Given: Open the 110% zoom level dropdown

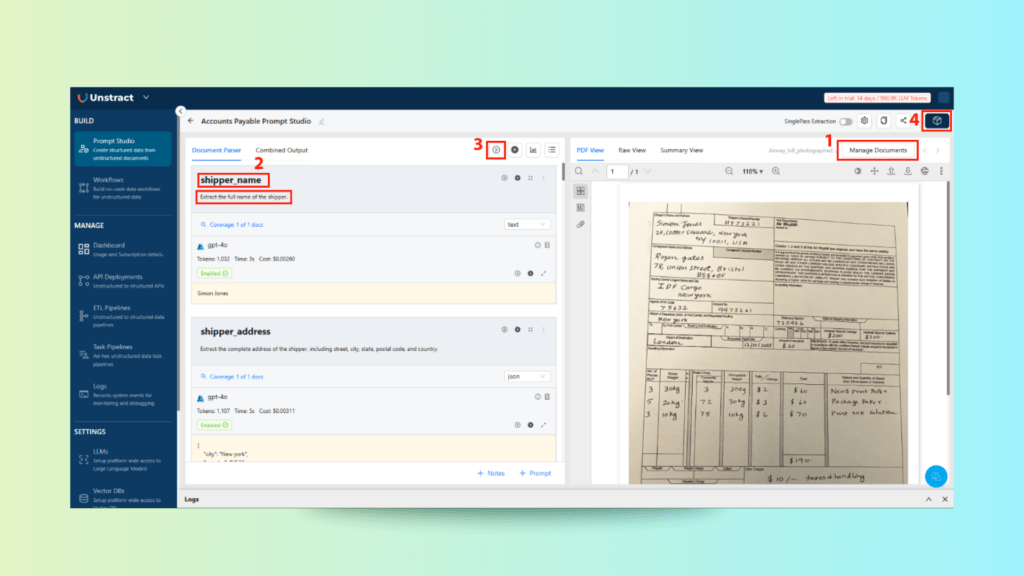Looking at the screenshot, I should coord(754,171).
